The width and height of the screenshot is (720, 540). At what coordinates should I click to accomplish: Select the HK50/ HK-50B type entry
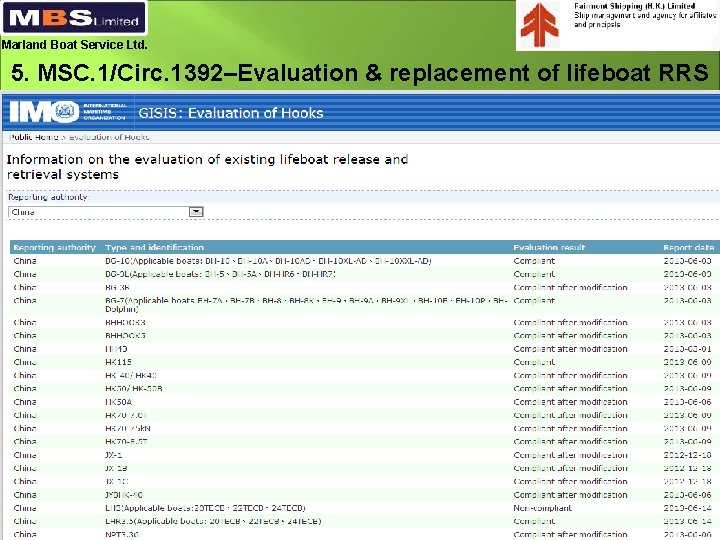pyautogui.click(x=134, y=388)
